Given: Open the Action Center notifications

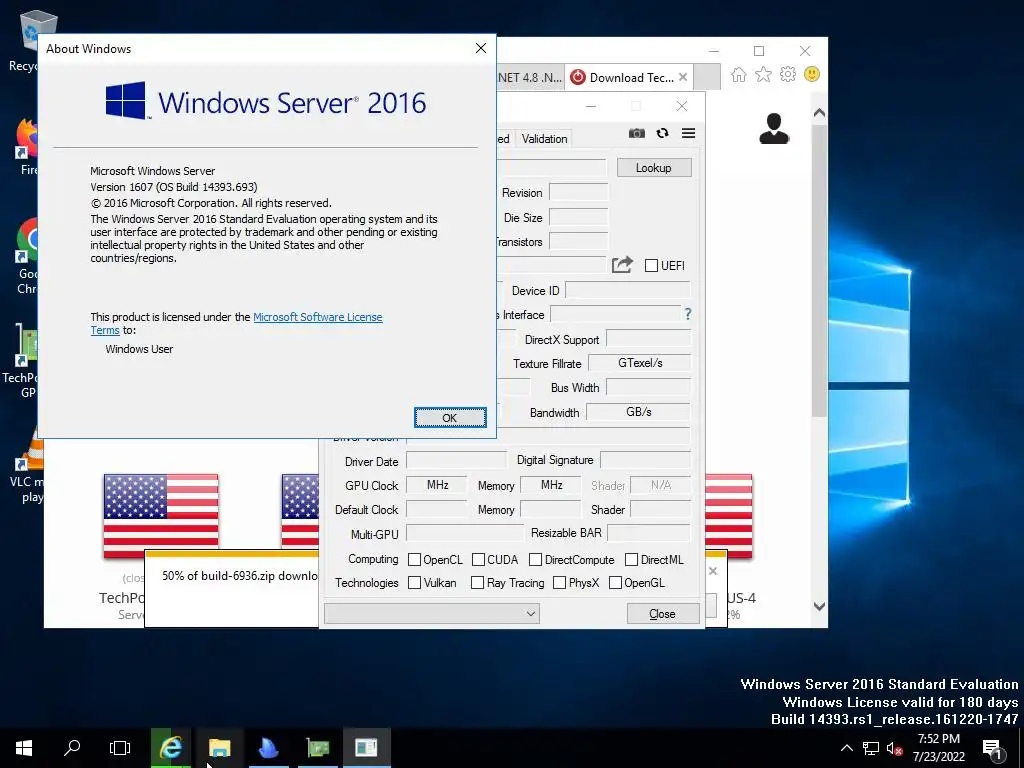Looking at the screenshot, I should (x=993, y=749).
